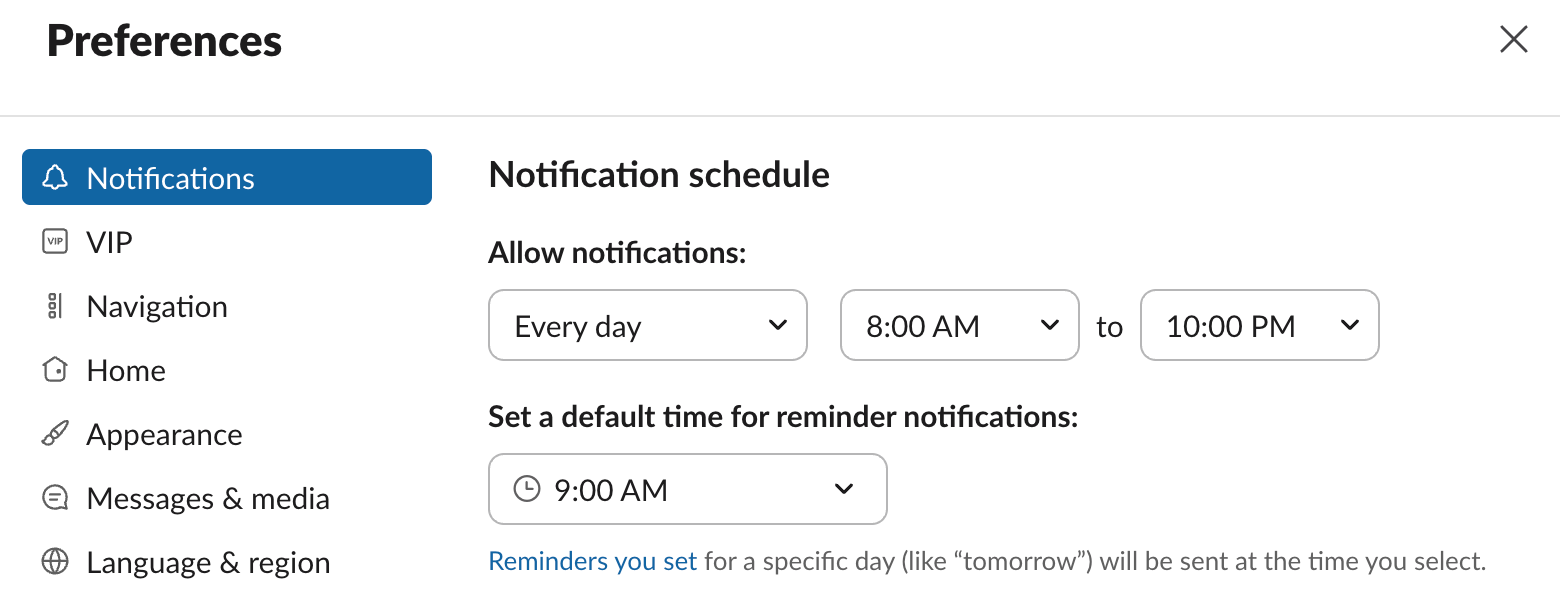This screenshot has height=610, width=1560.
Task: Open Language & region settings
Action: click(x=208, y=562)
